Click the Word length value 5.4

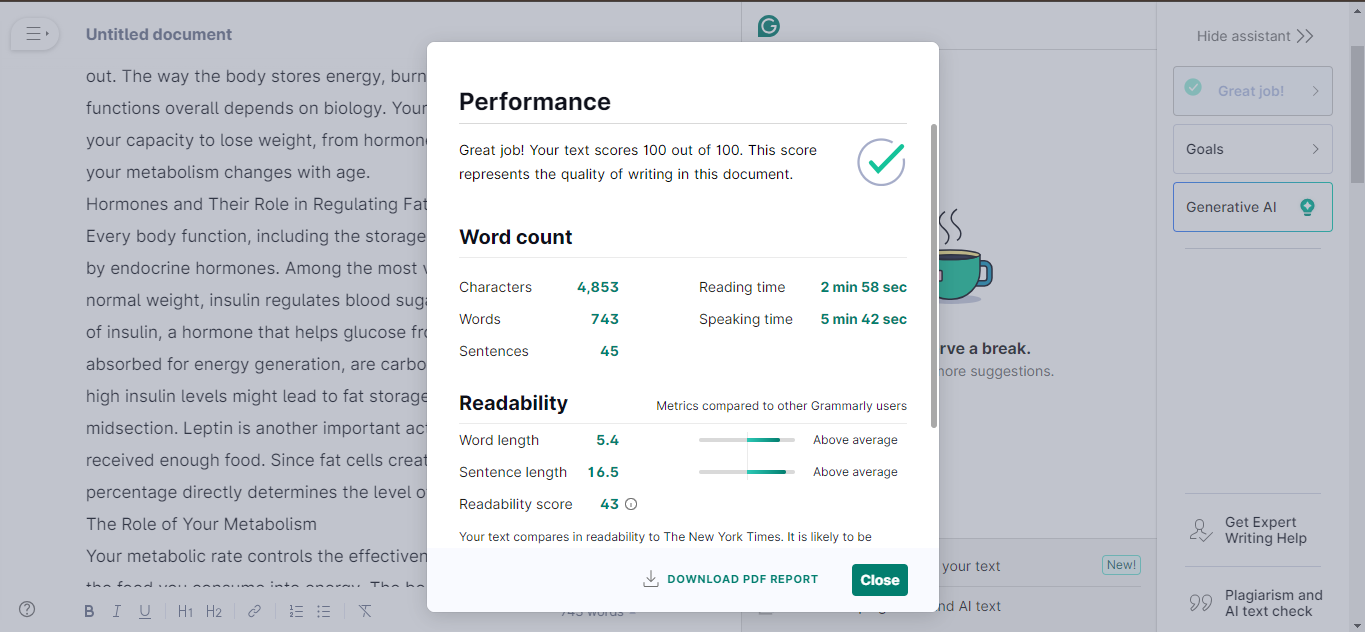(608, 440)
